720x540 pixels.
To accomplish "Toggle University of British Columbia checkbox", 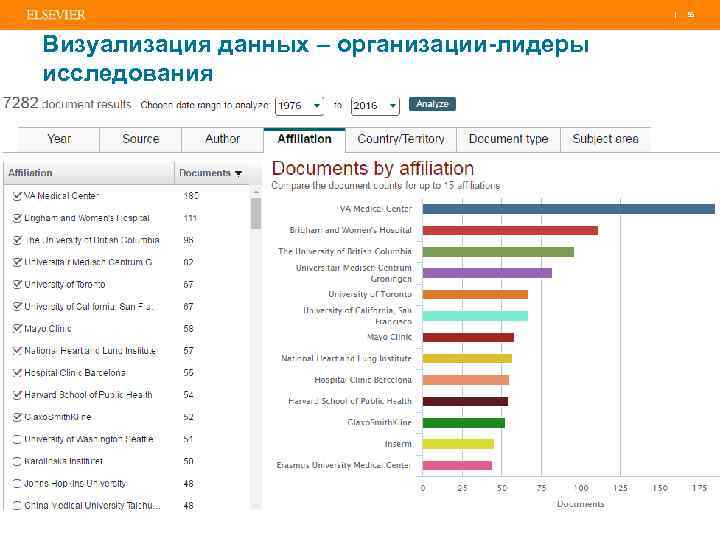I will (17, 240).
